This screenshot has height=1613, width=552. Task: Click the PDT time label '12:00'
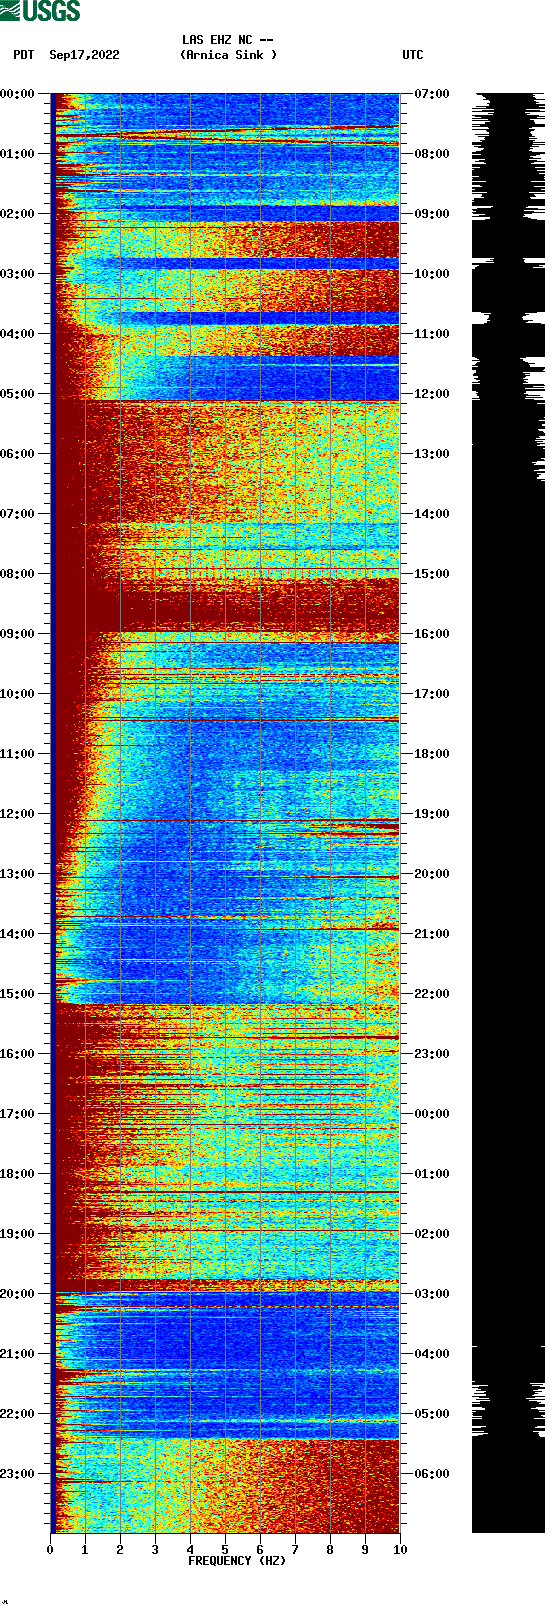[18, 814]
